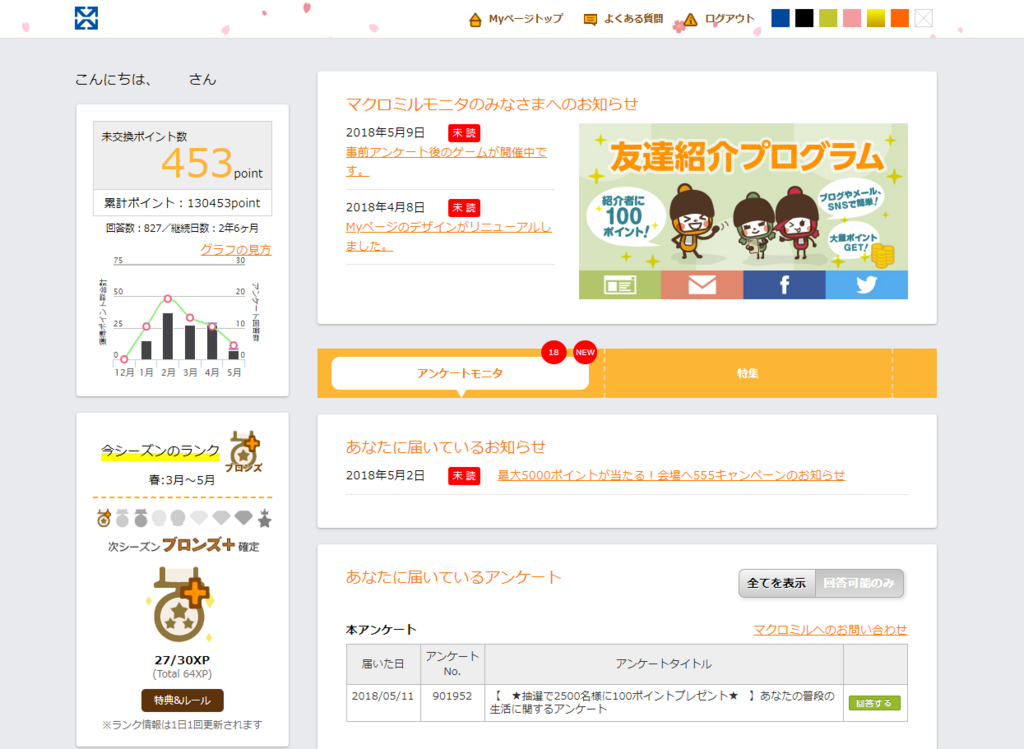Select the olive green theme swatch
The width and height of the screenshot is (1024, 749).
pyautogui.click(x=828, y=18)
